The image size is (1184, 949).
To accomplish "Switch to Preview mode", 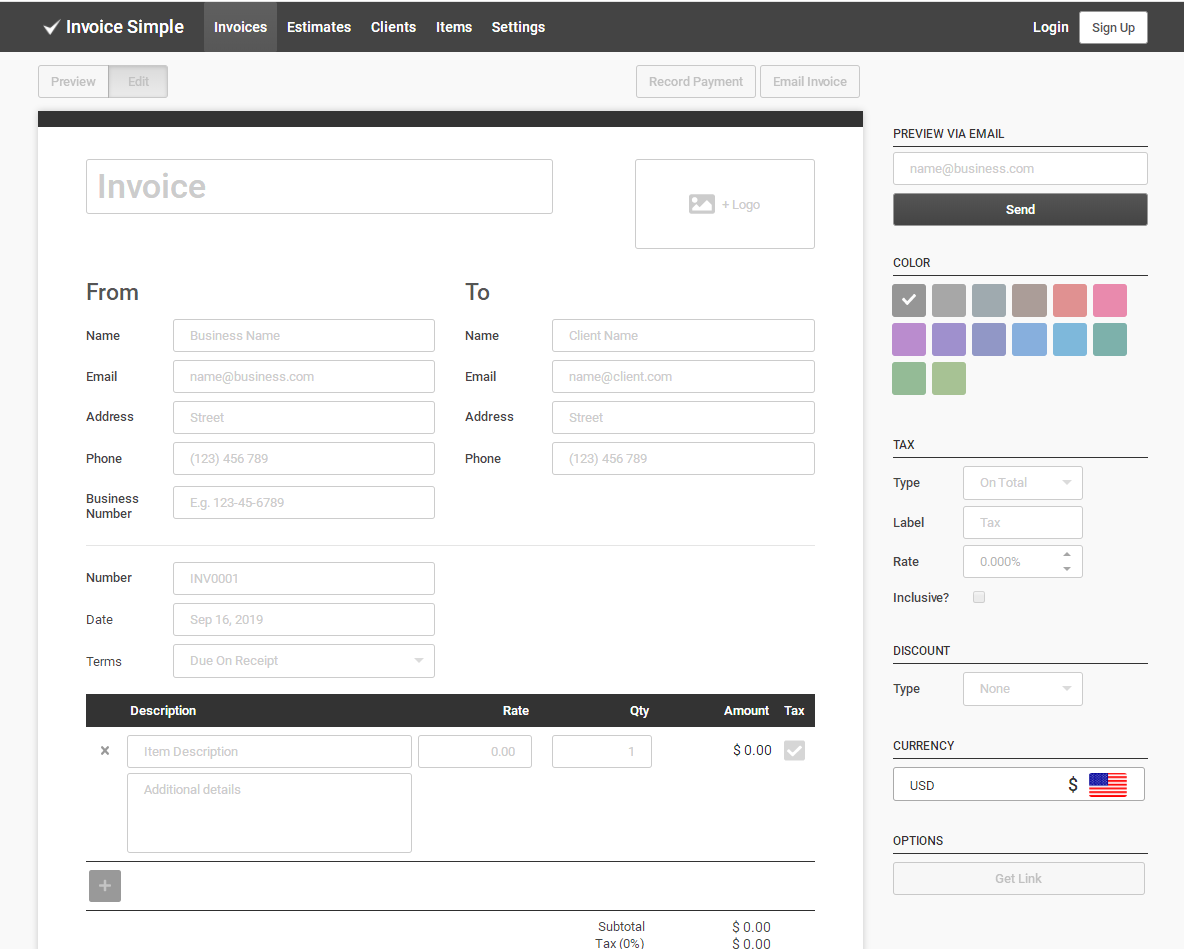I will (73, 82).
